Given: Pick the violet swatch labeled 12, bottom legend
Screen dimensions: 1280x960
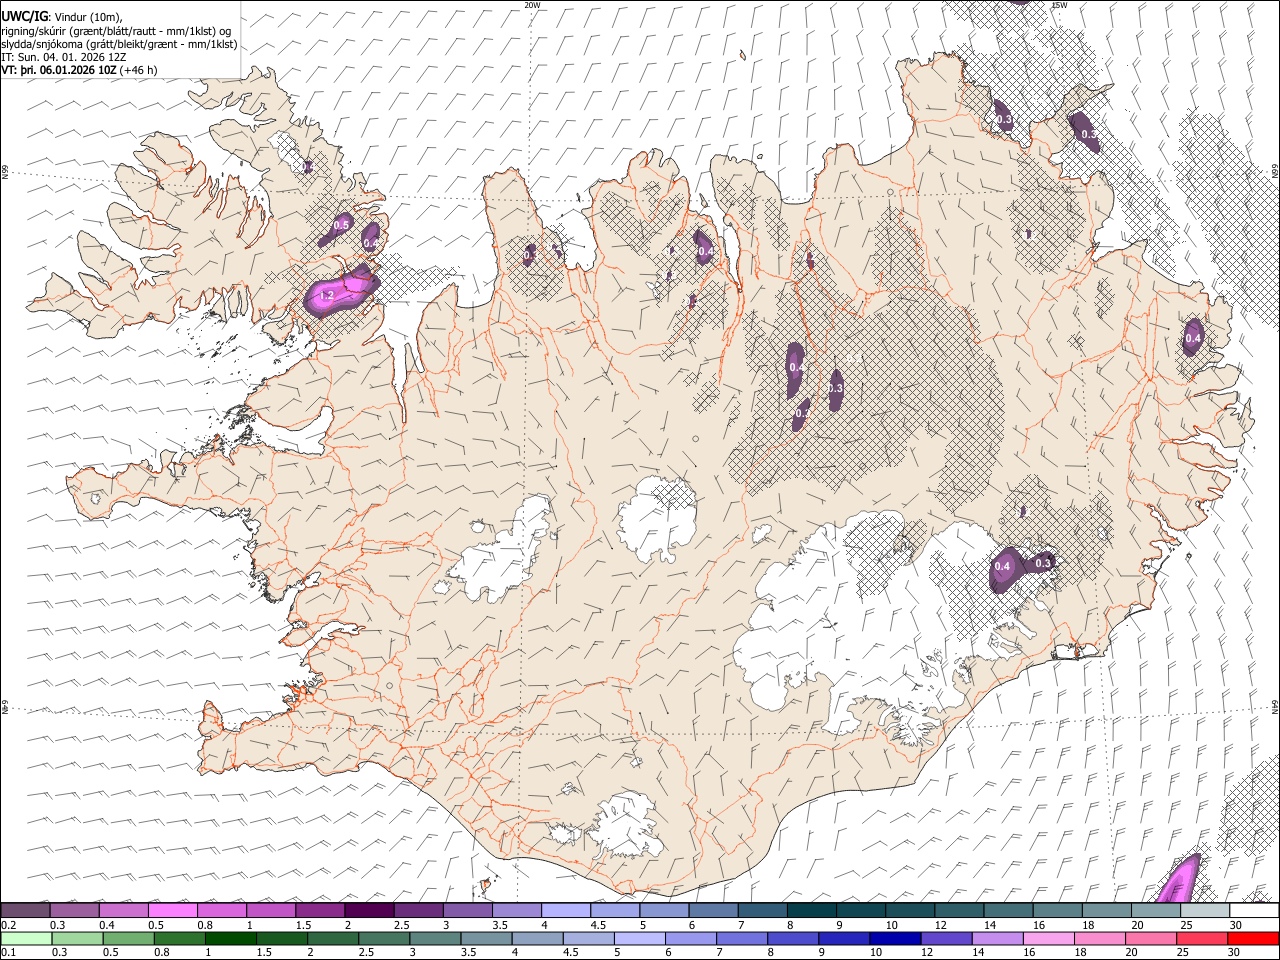Looking at the screenshot, I should coord(947,939).
